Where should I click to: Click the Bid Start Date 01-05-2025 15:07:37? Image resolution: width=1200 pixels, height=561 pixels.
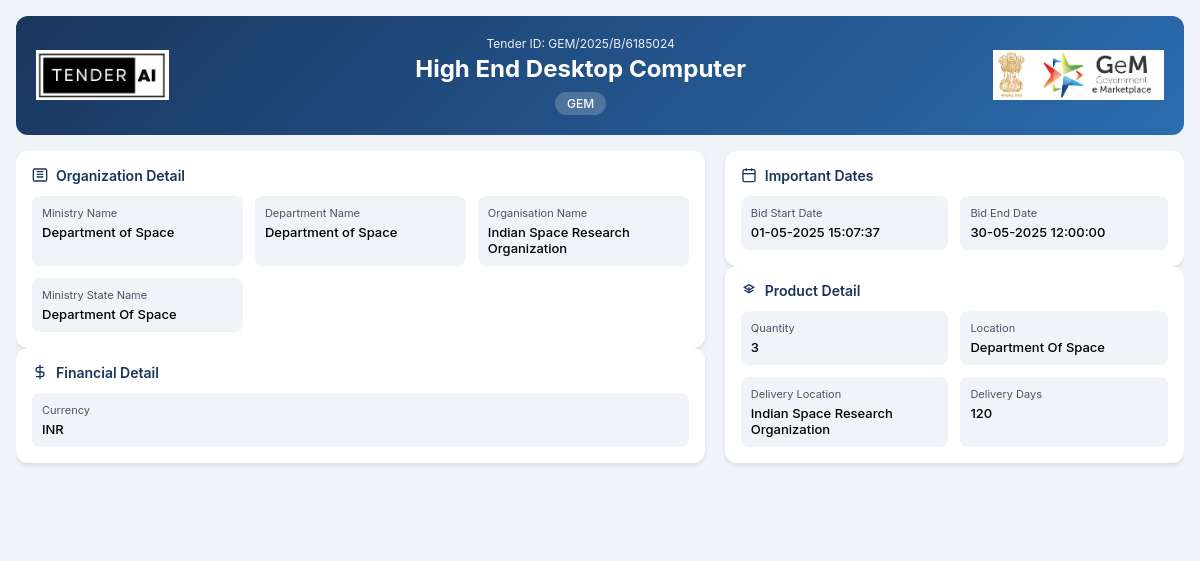pyautogui.click(x=844, y=223)
